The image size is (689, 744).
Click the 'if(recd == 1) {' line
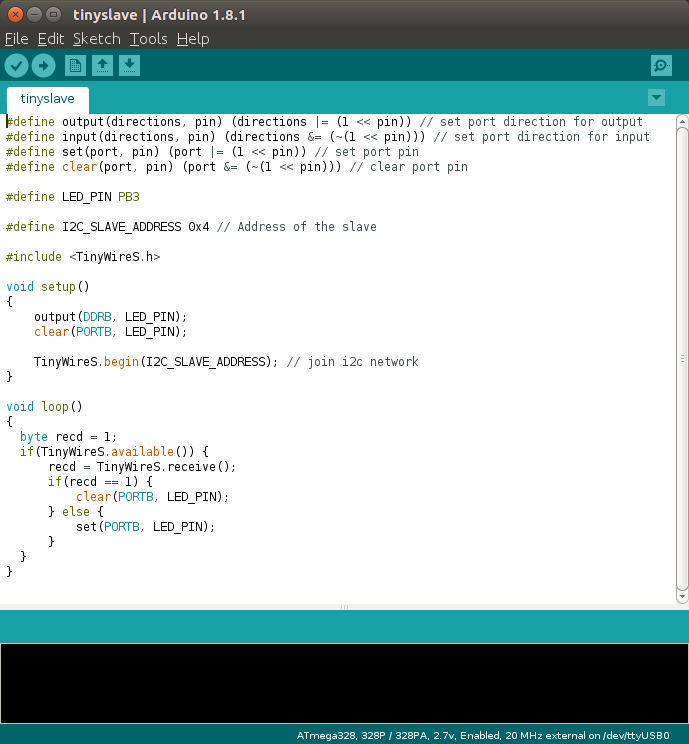[x=100, y=482]
